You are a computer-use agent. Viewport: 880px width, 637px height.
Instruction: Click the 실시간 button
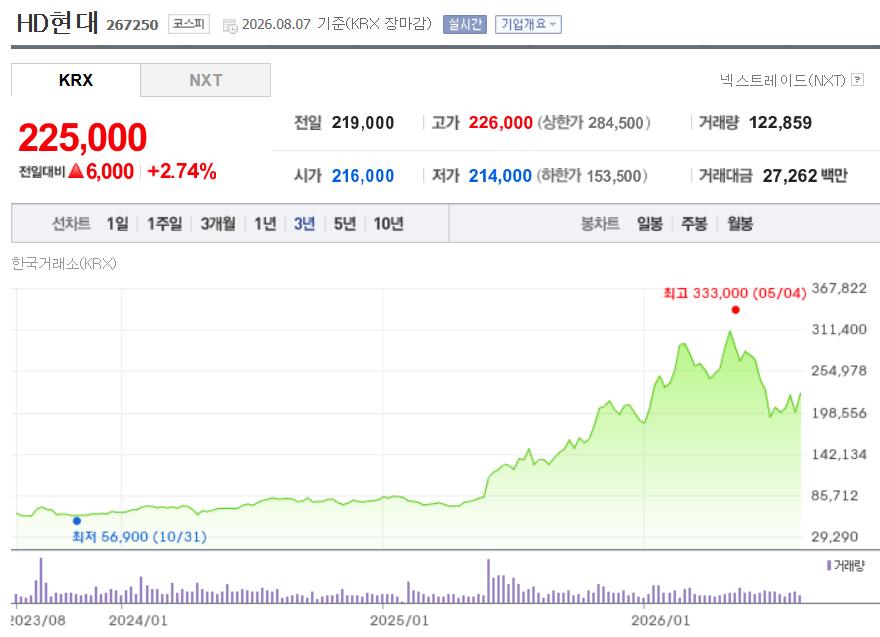pyautogui.click(x=465, y=24)
